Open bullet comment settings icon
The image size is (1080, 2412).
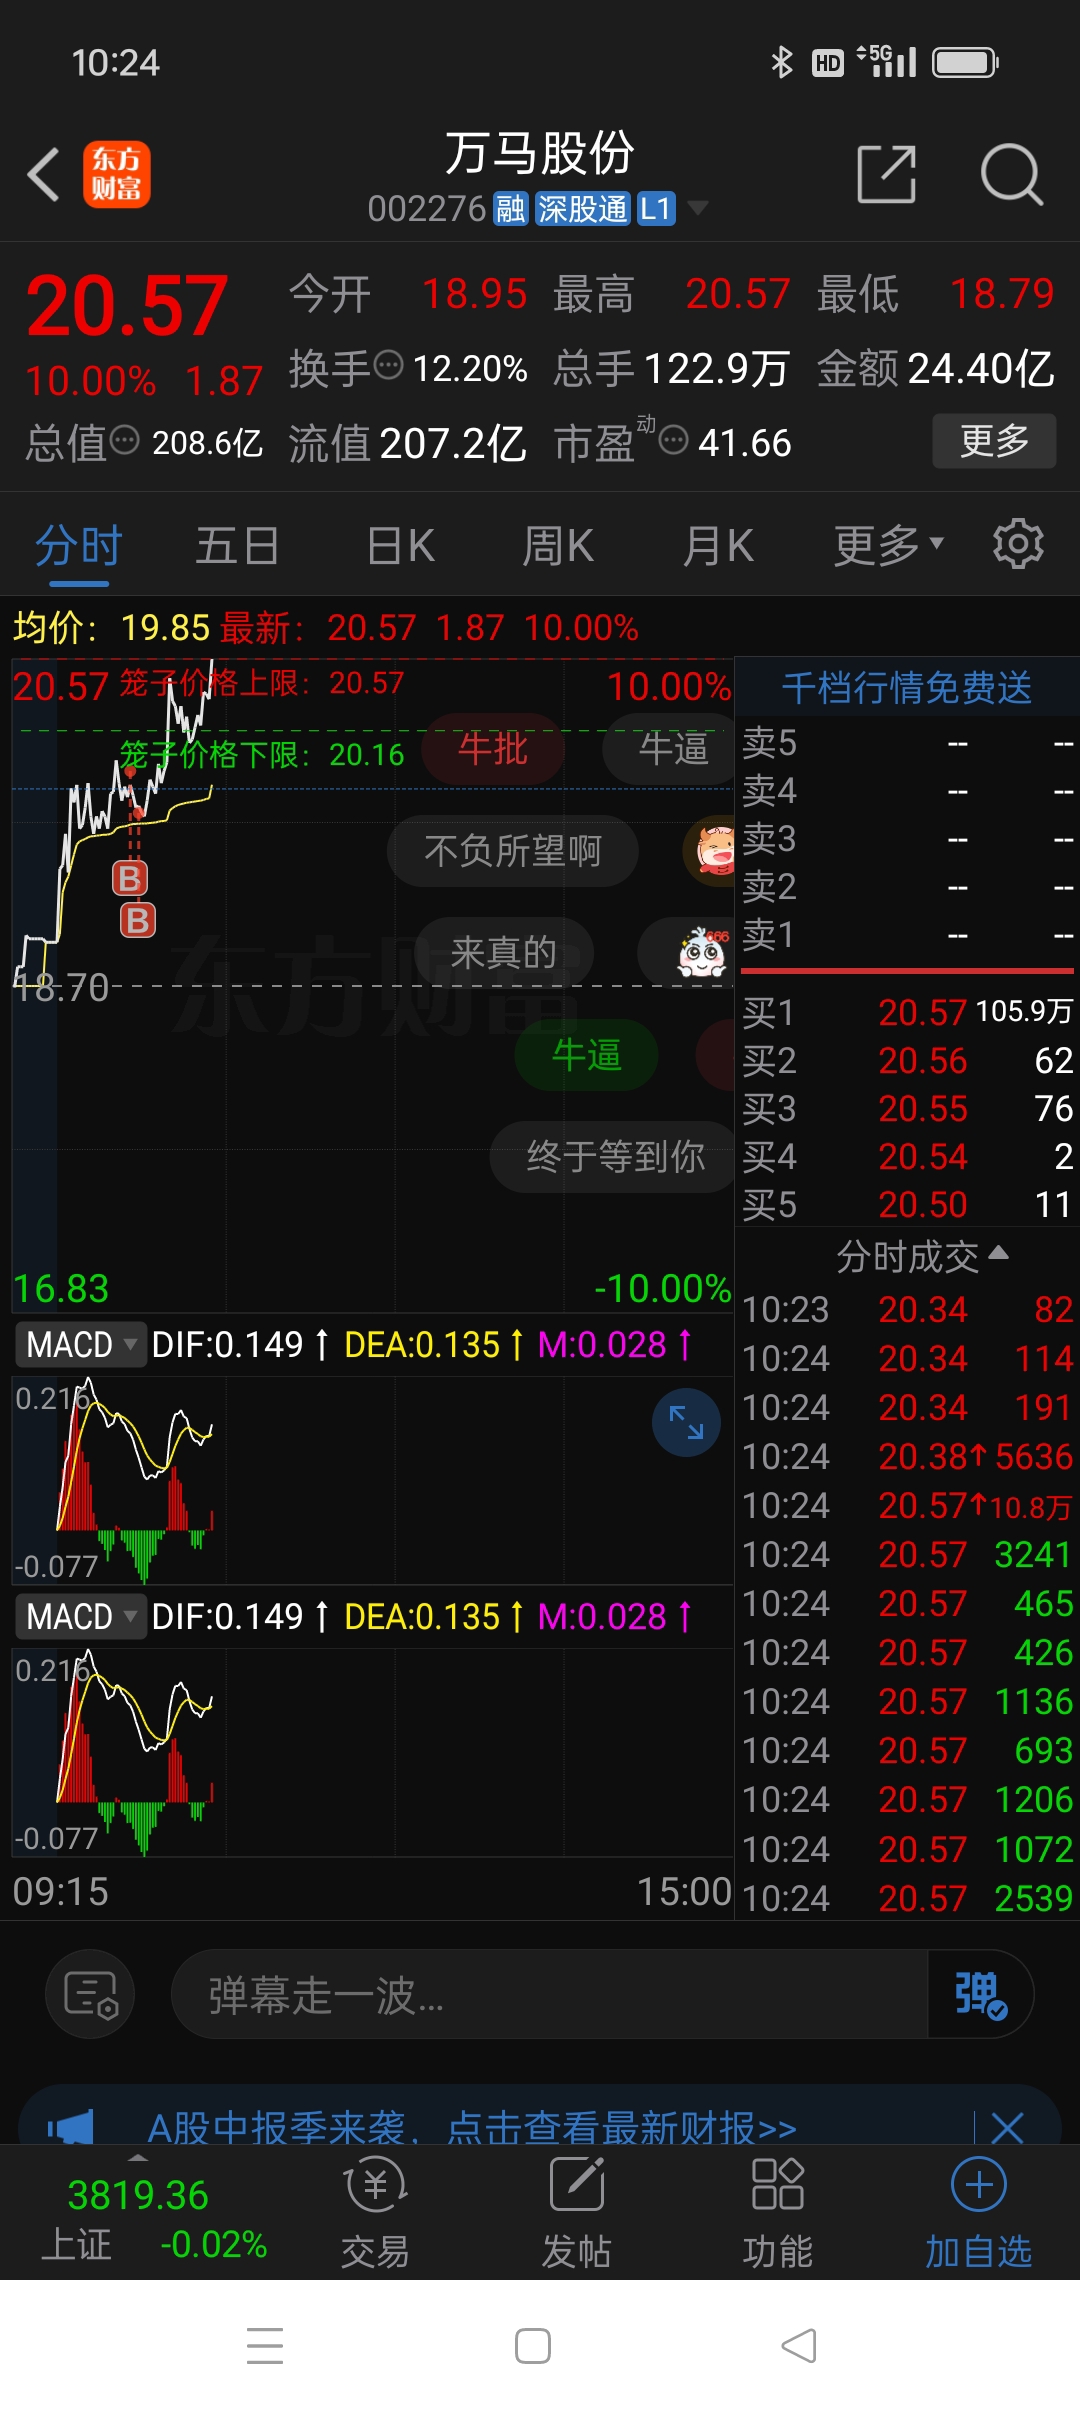pyautogui.click(x=90, y=1994)
